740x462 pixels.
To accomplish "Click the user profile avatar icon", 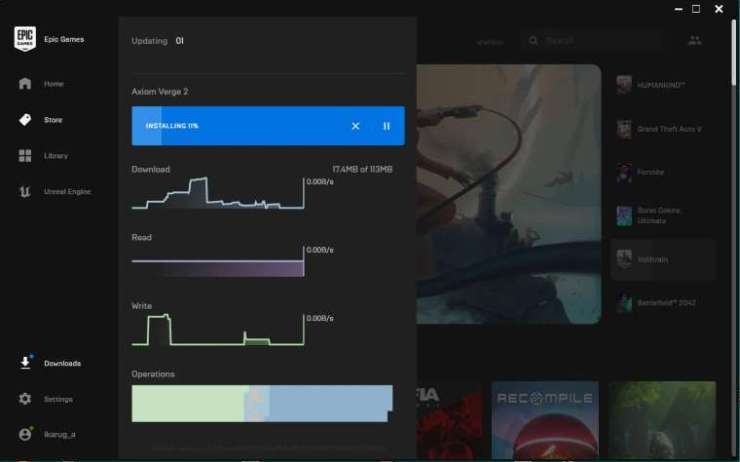I will [x=25, y=434].
